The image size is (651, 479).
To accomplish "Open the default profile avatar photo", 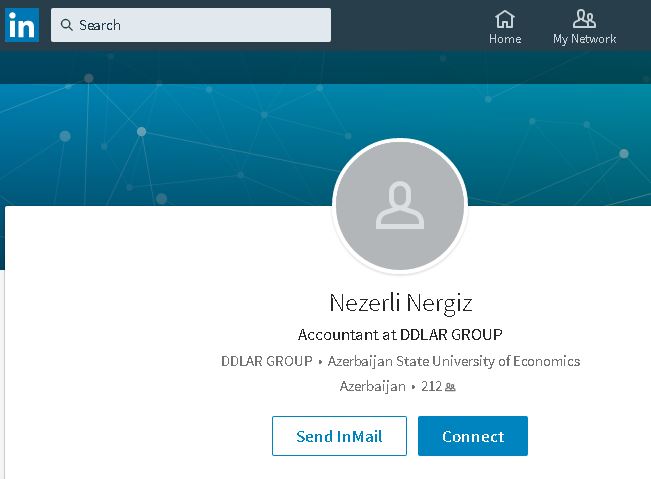I will 400,206.
